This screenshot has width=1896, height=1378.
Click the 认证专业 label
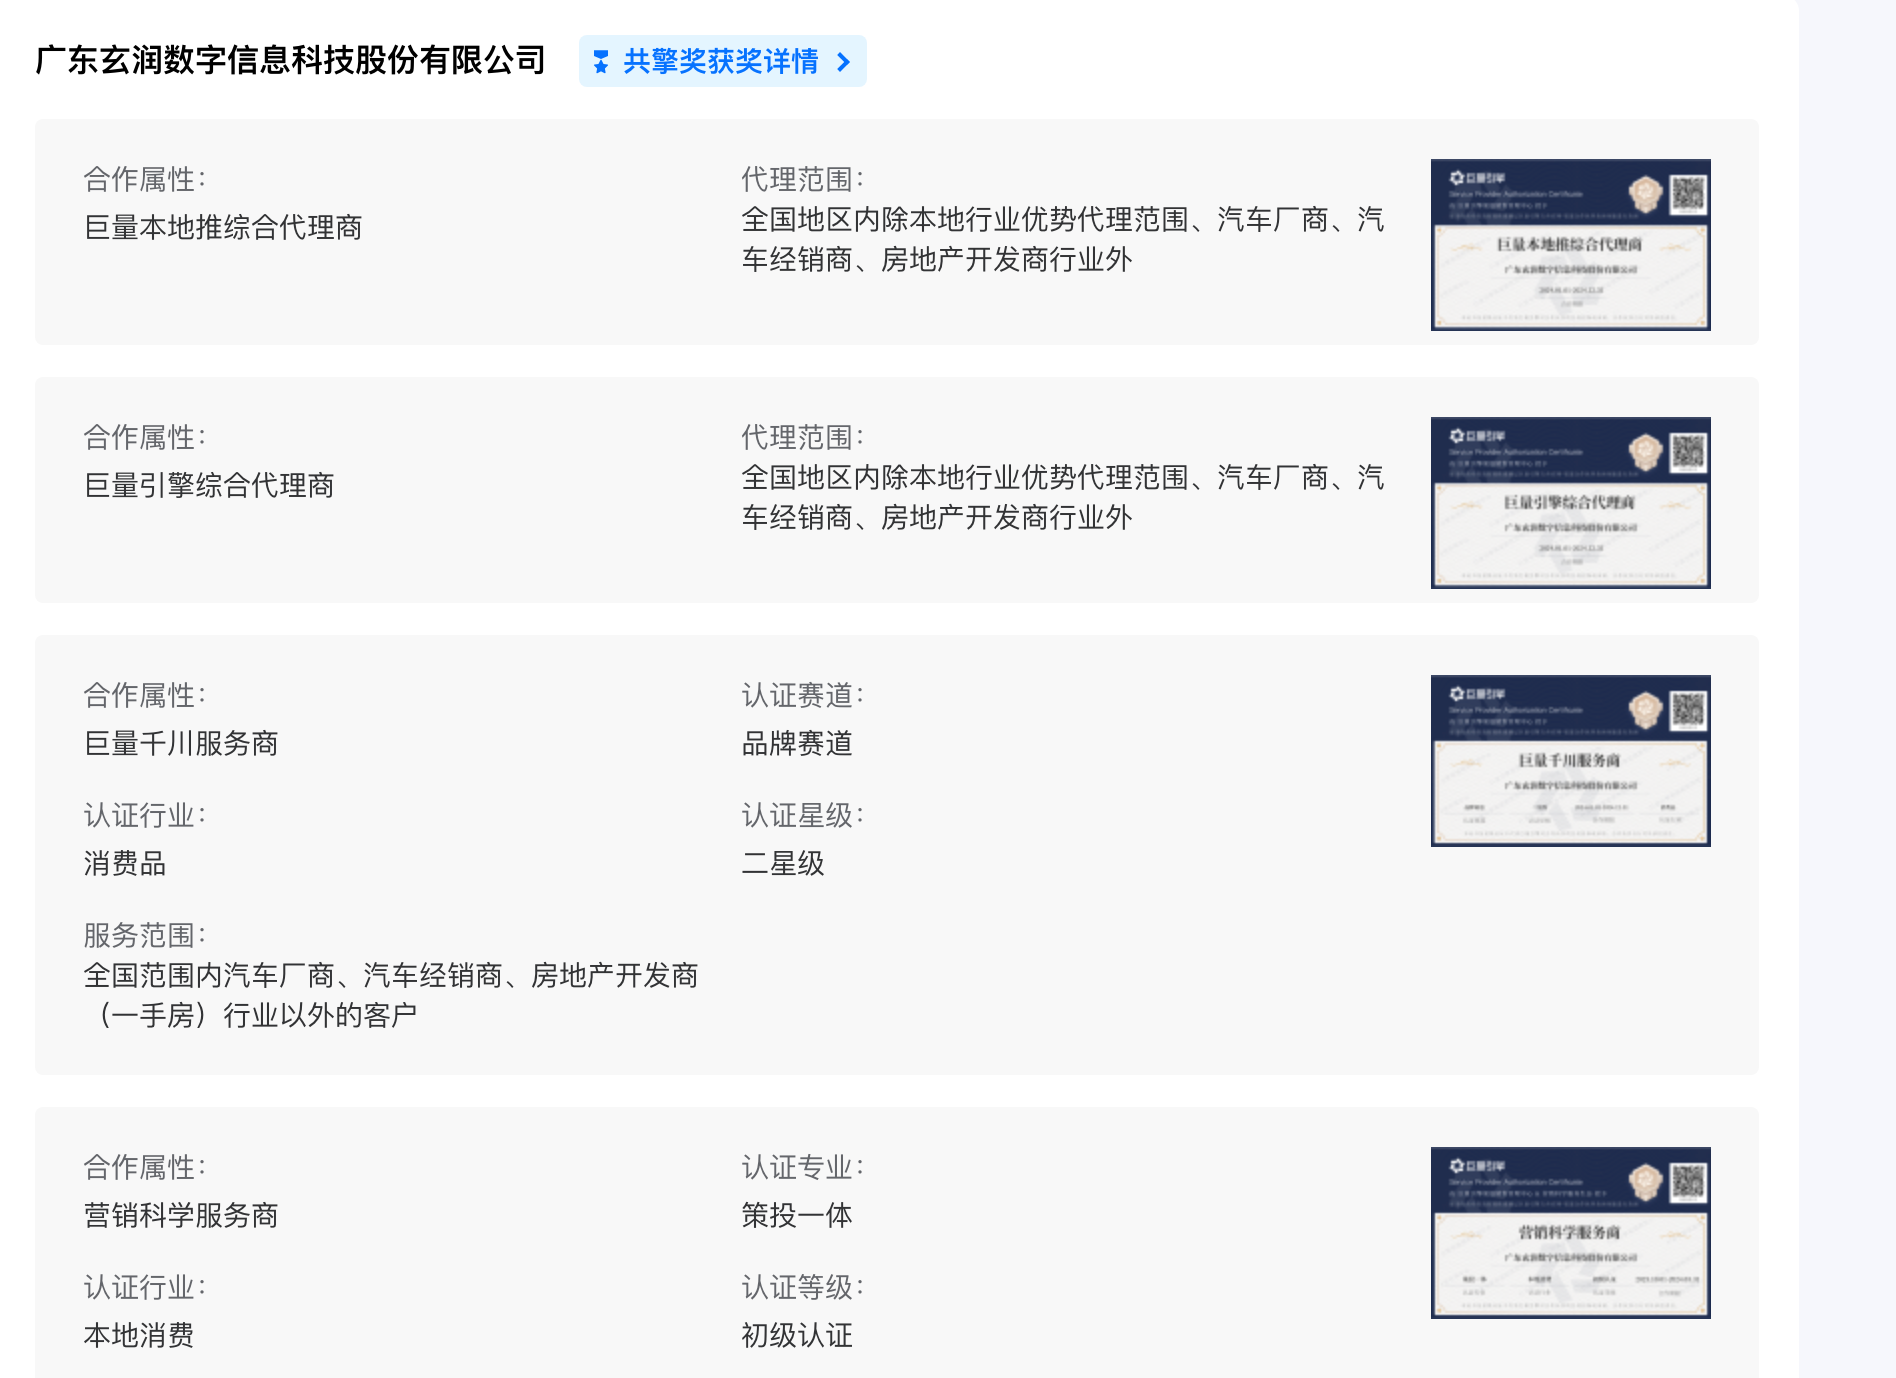[802, 1167]
